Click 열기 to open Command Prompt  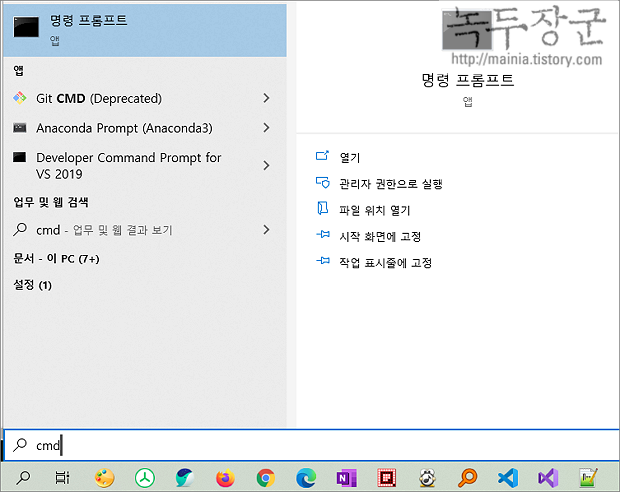click(x=350, y=158)
